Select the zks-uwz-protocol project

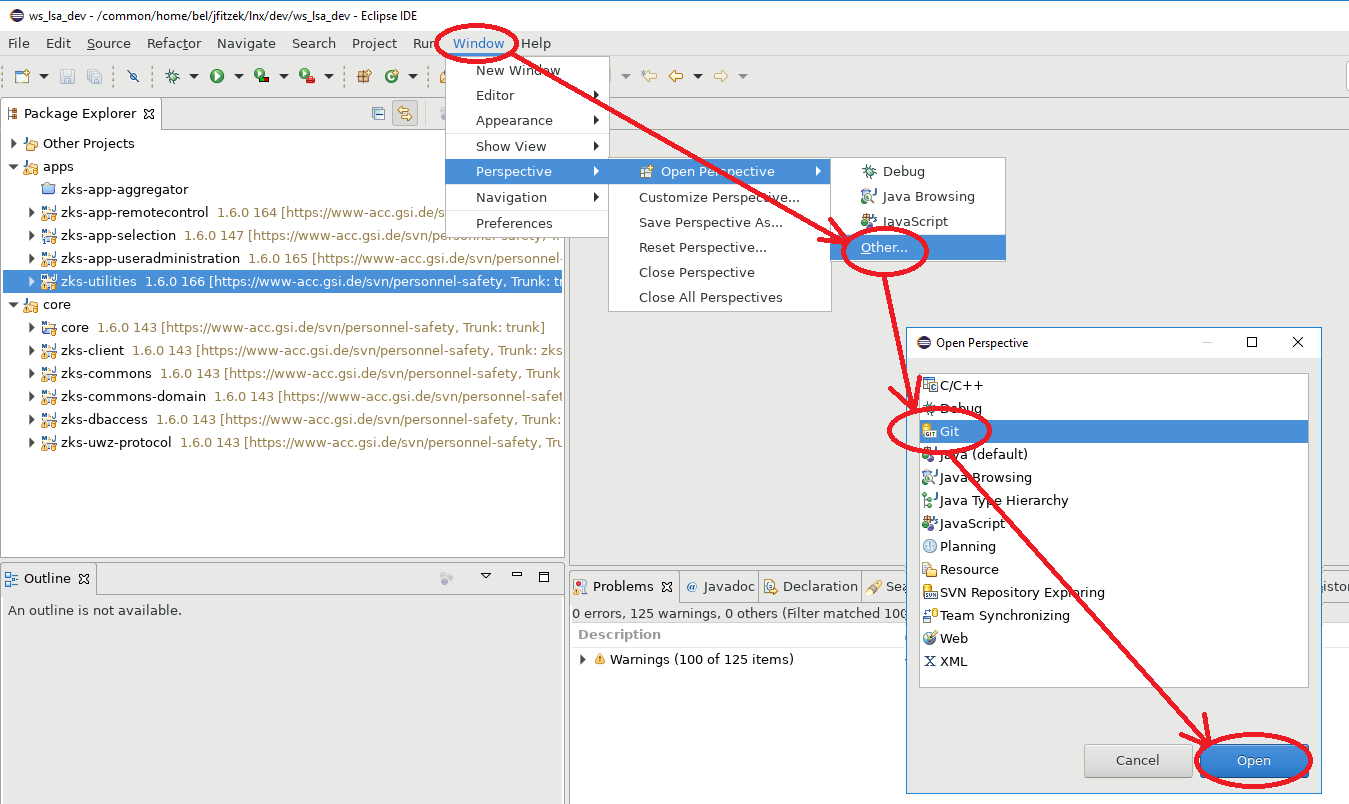116,443
